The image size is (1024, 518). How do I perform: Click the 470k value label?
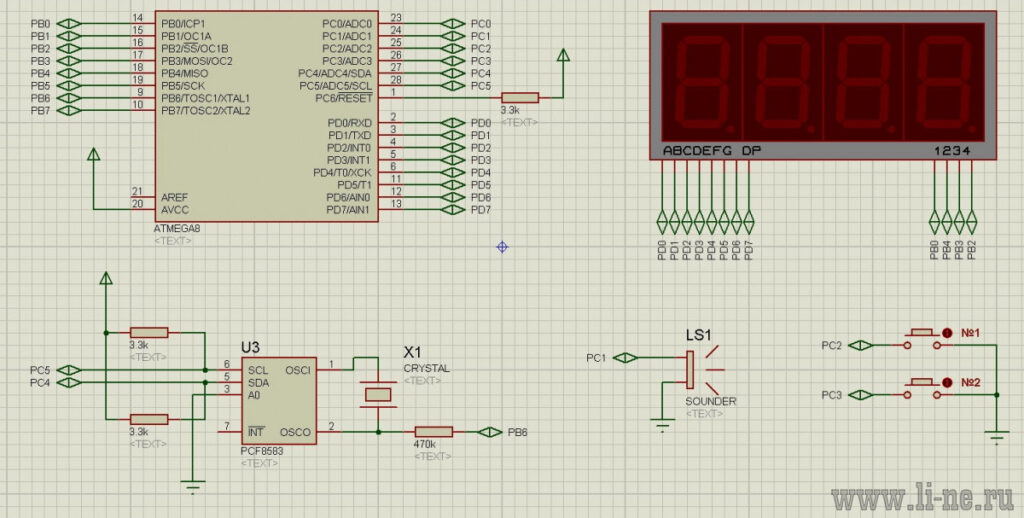425,444
